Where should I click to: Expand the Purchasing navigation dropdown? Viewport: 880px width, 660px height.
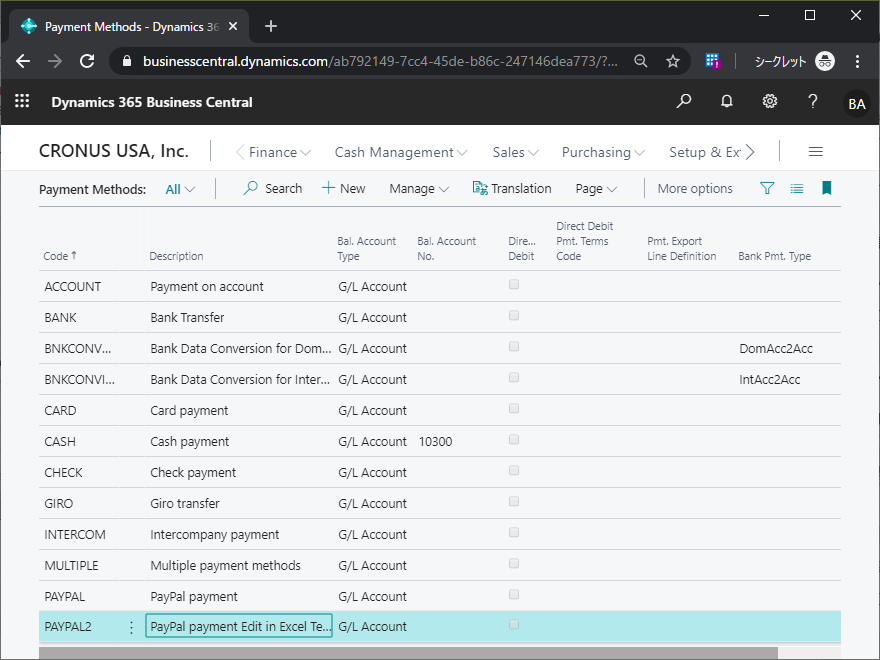point(603,152)
